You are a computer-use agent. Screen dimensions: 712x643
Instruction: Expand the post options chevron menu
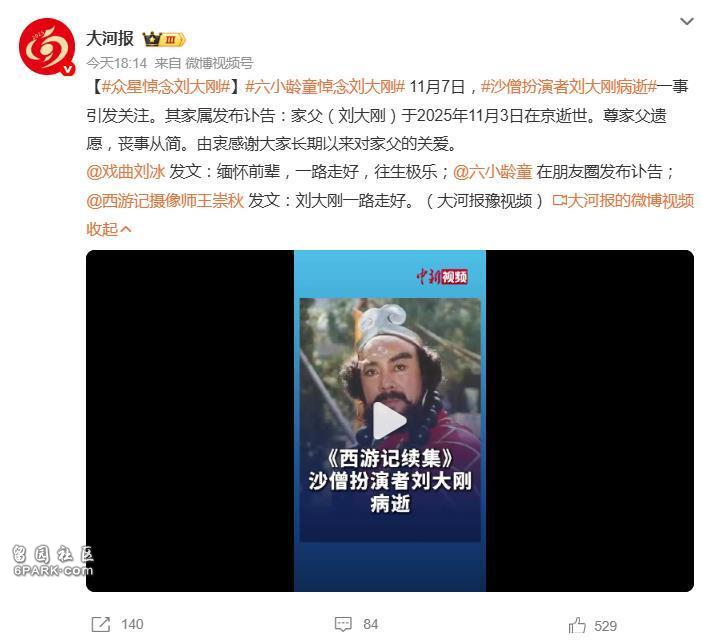click(686, 21)
